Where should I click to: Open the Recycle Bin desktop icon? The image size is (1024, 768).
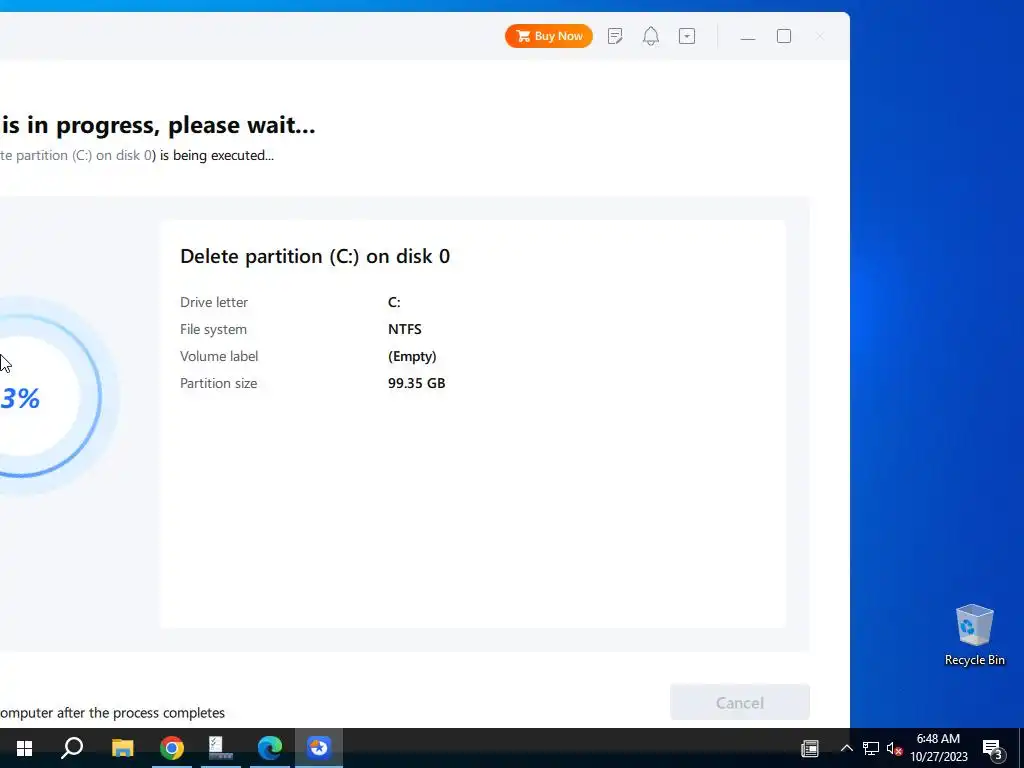click(974, 635)
